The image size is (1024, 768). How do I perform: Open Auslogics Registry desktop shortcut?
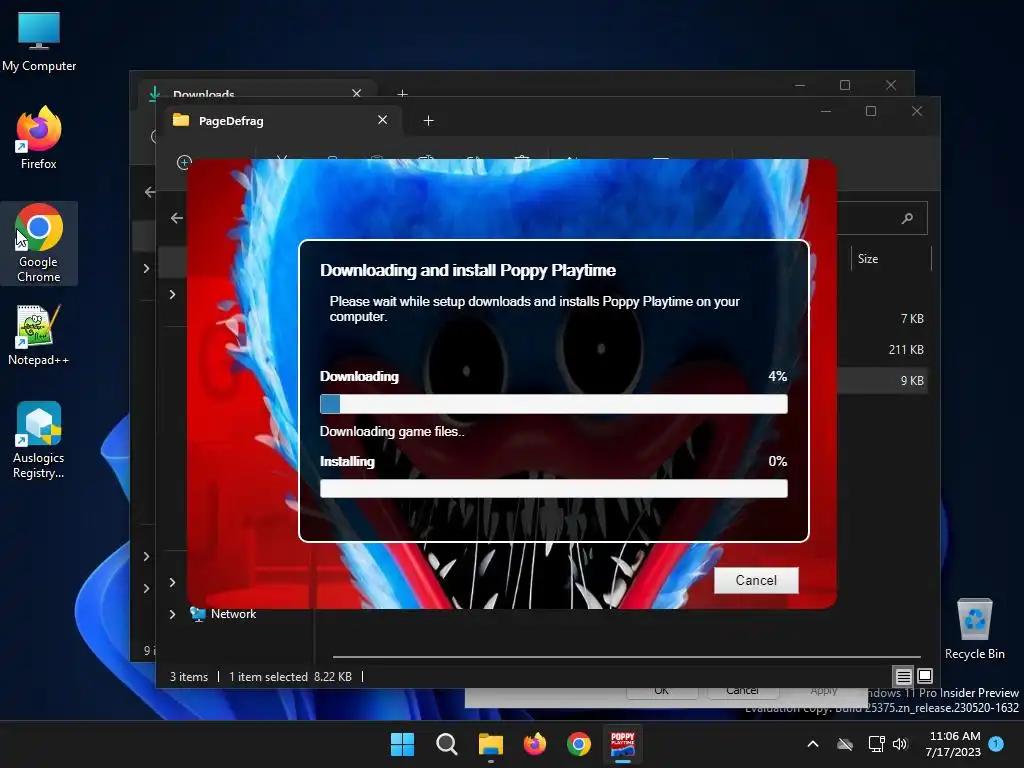[x=39, y=440]
